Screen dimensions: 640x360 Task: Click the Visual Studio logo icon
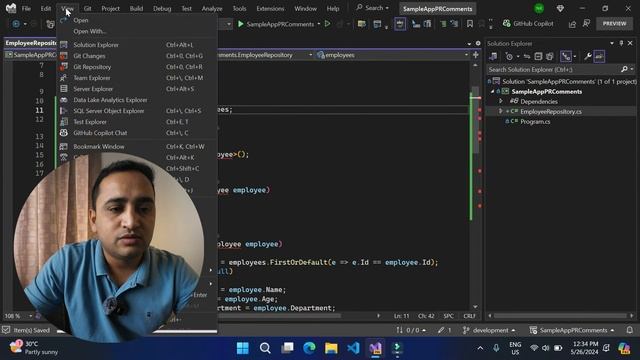tap(11, 8)
